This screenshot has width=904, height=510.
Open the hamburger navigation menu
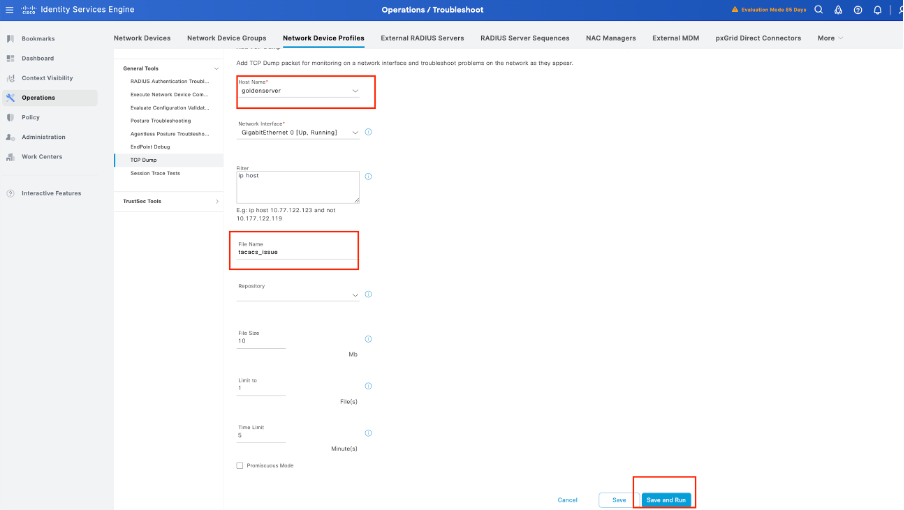click(x=9, y=10)
